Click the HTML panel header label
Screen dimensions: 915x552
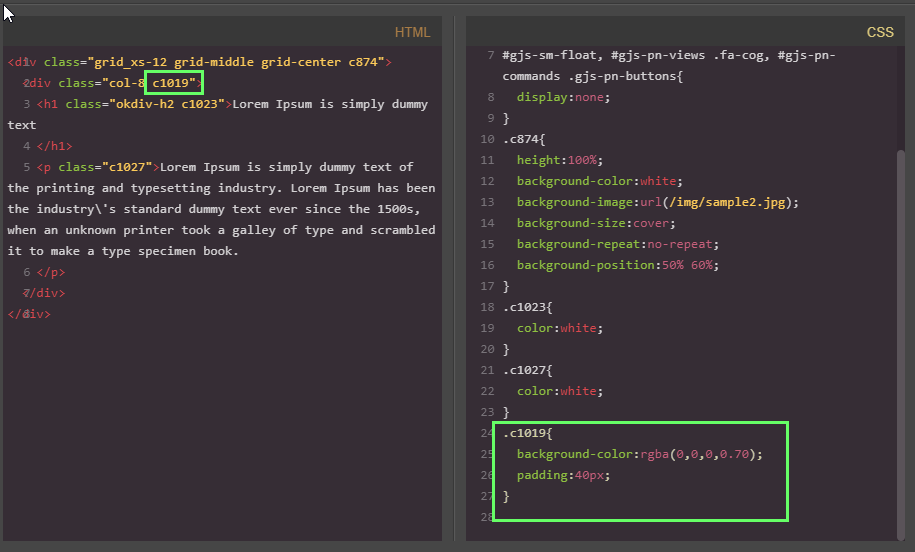[x=412, y=32]
